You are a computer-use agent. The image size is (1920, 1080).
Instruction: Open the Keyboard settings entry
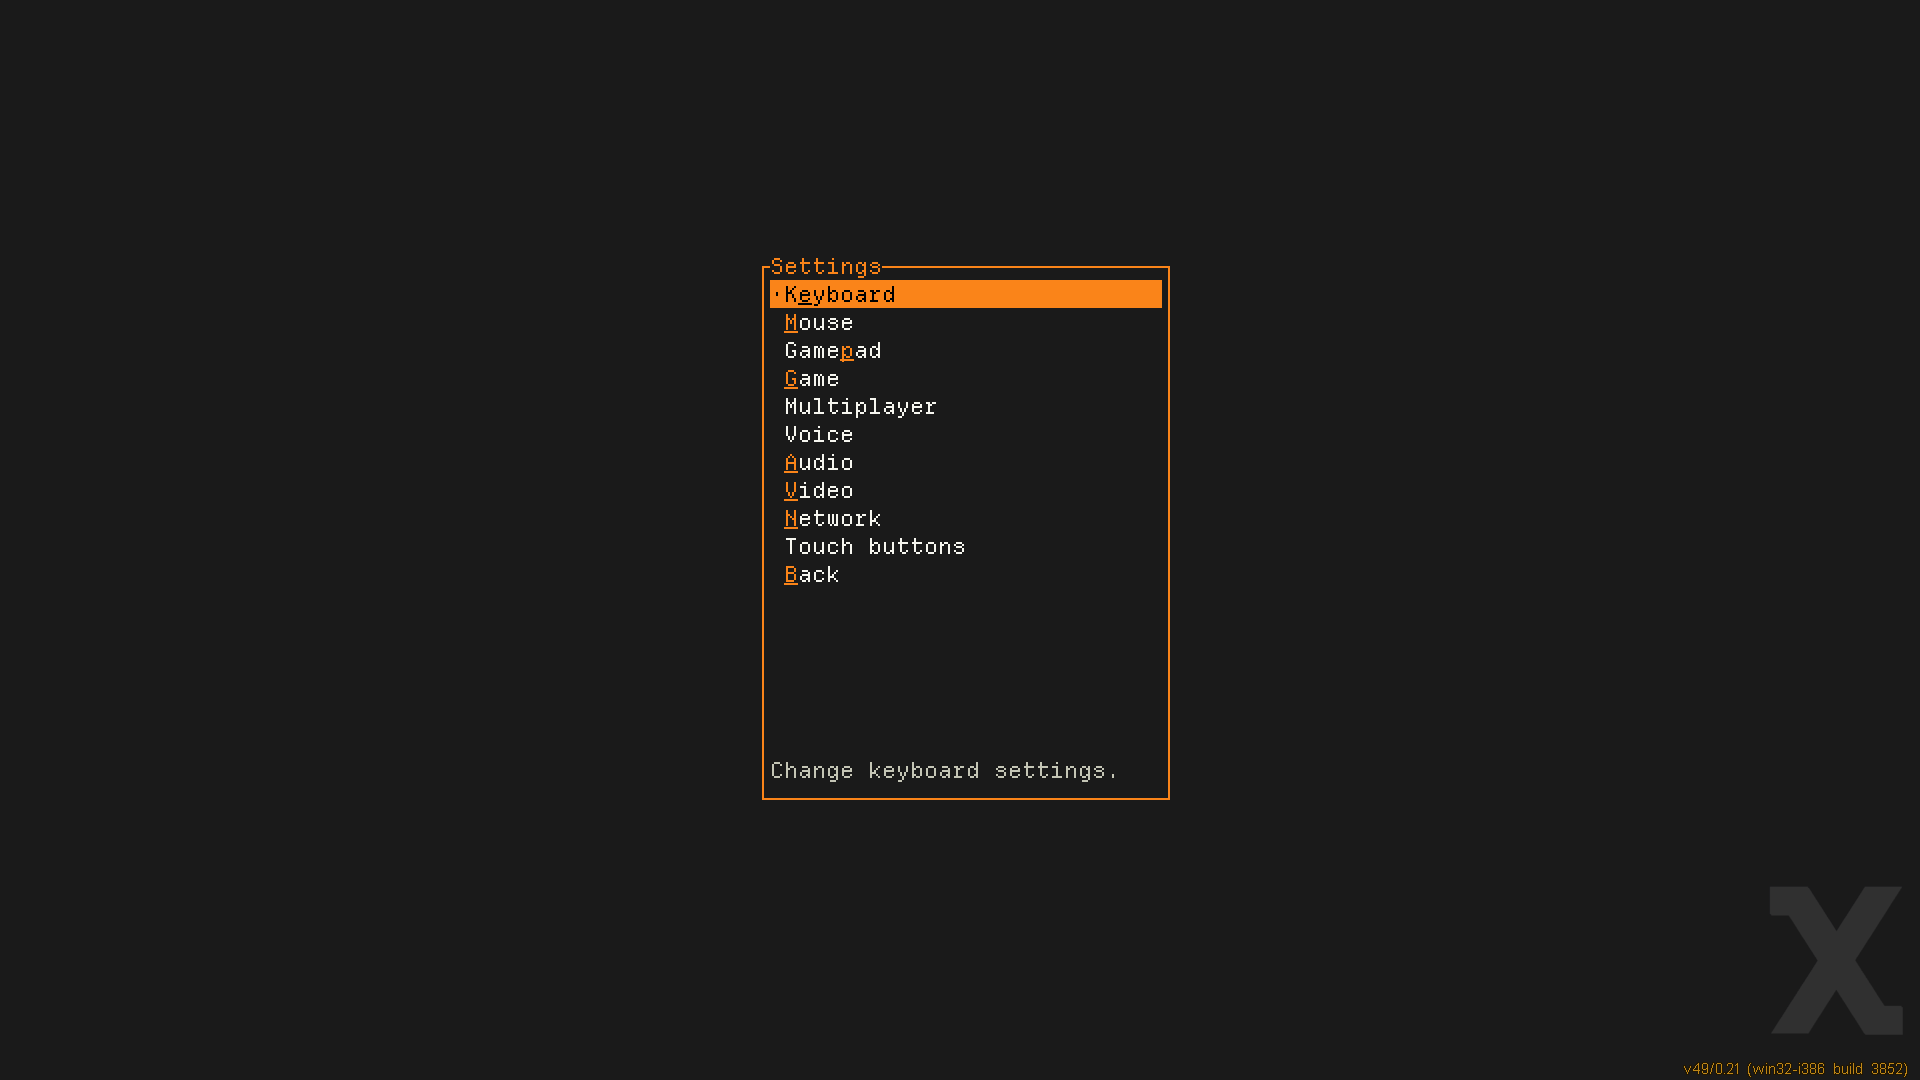[x=840, y=295]
